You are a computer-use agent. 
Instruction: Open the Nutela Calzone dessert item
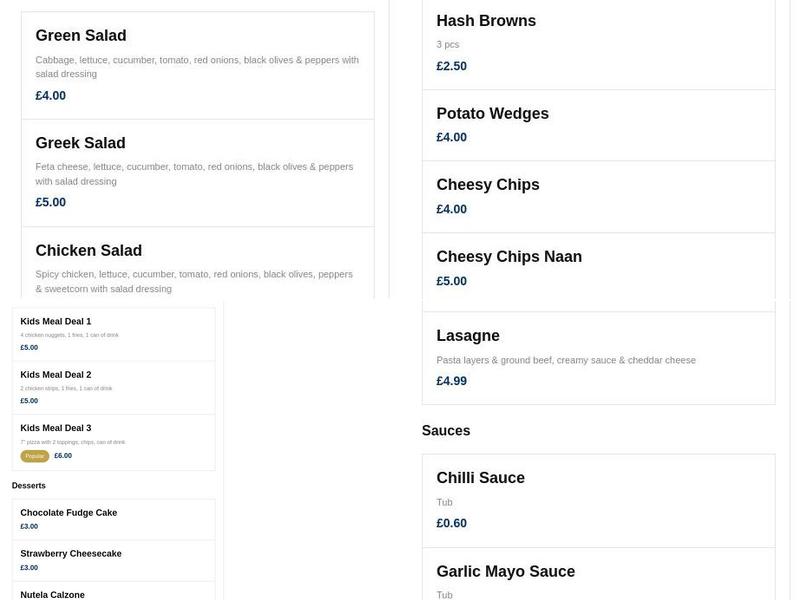(x=113, y=593)
